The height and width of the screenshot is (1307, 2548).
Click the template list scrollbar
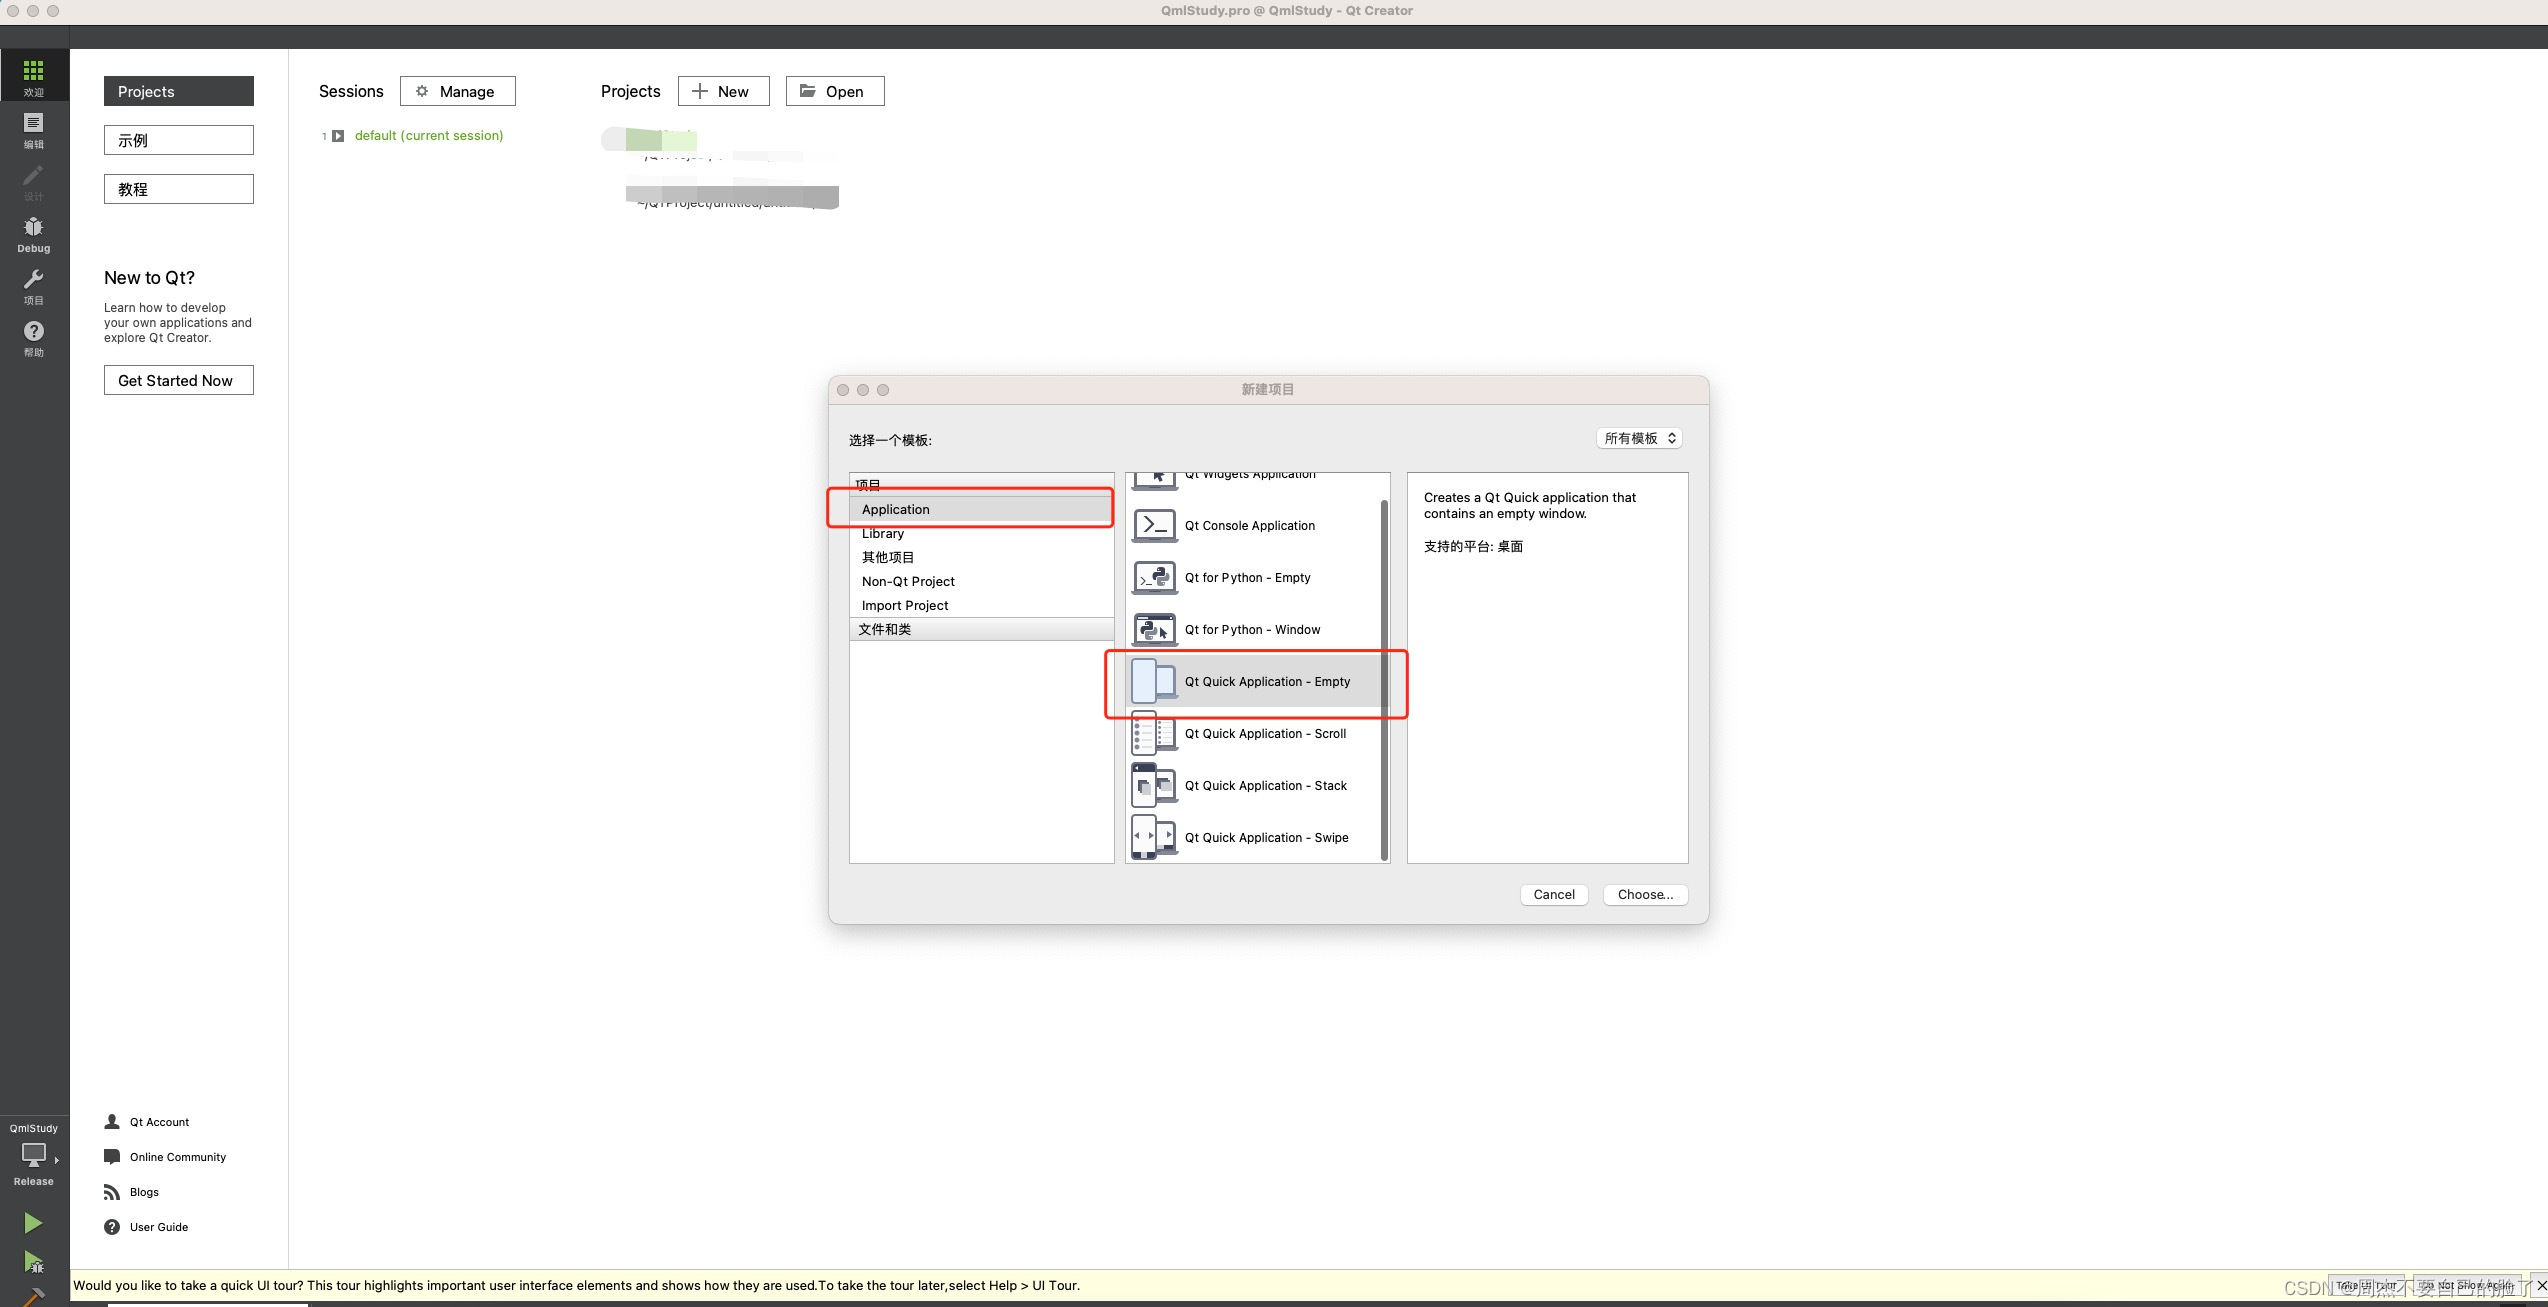(x=1384, y=680)
